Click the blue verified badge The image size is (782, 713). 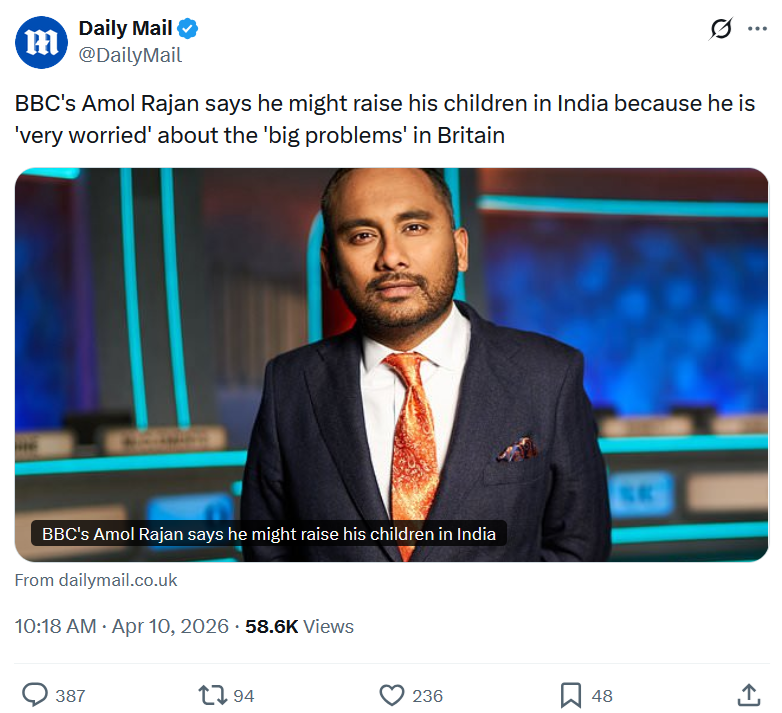[x=188, y=29]
